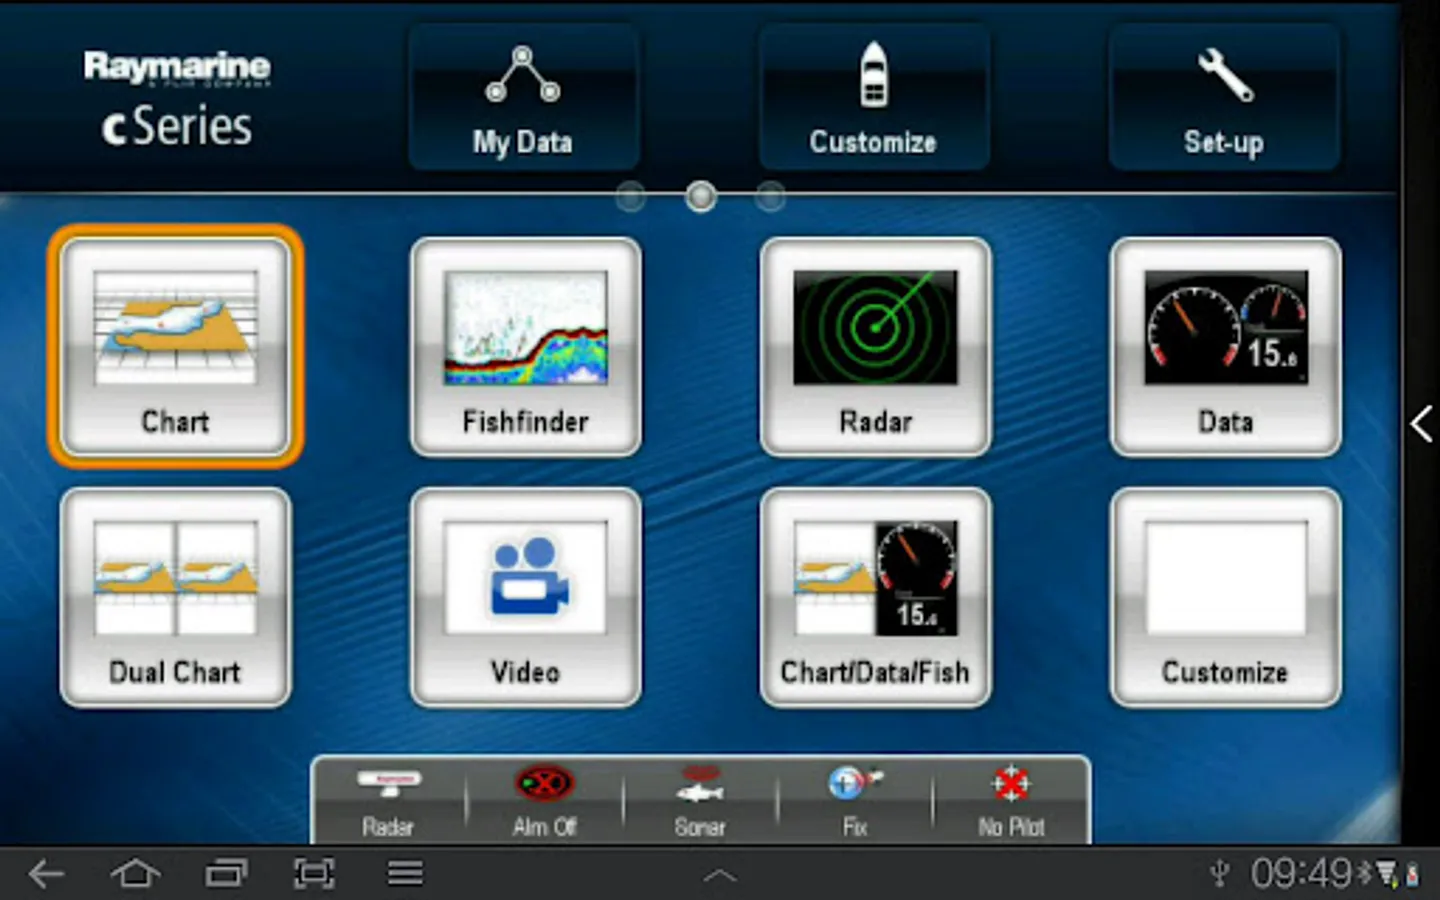Screen dimensions: 1440x900
Task: Select the Fix GPS status icon
Action: point(854,802)
